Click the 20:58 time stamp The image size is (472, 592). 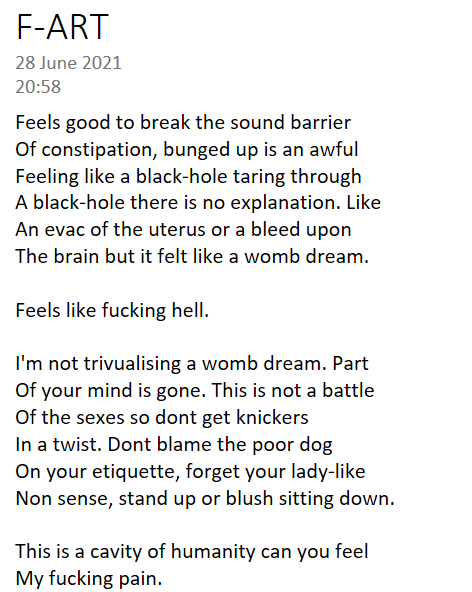[x=38, y=86]
